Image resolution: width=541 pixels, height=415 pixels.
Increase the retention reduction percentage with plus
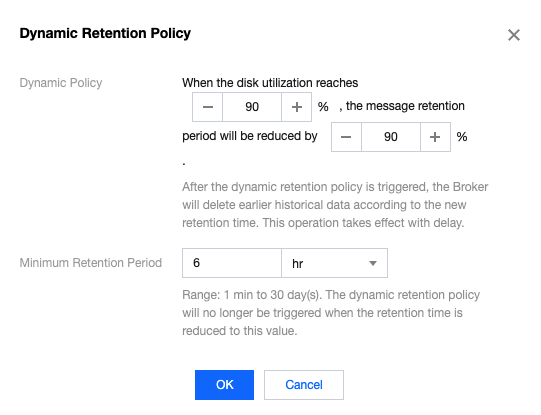point(435,137)
